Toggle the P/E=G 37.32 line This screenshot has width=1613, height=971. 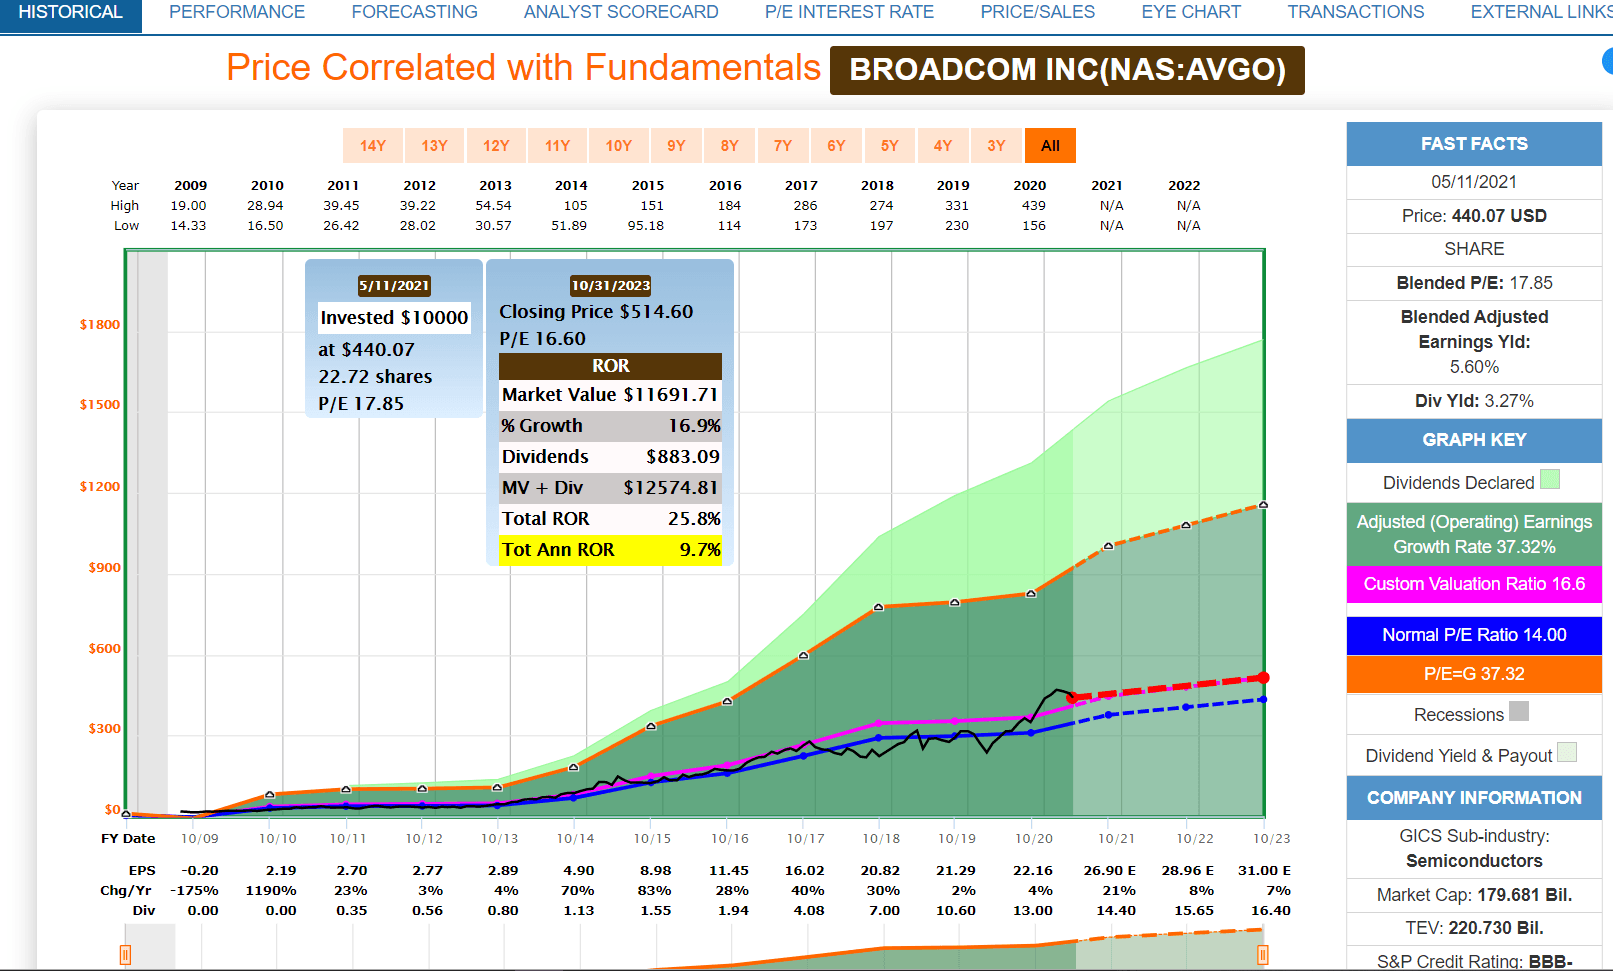[1474, 674]
